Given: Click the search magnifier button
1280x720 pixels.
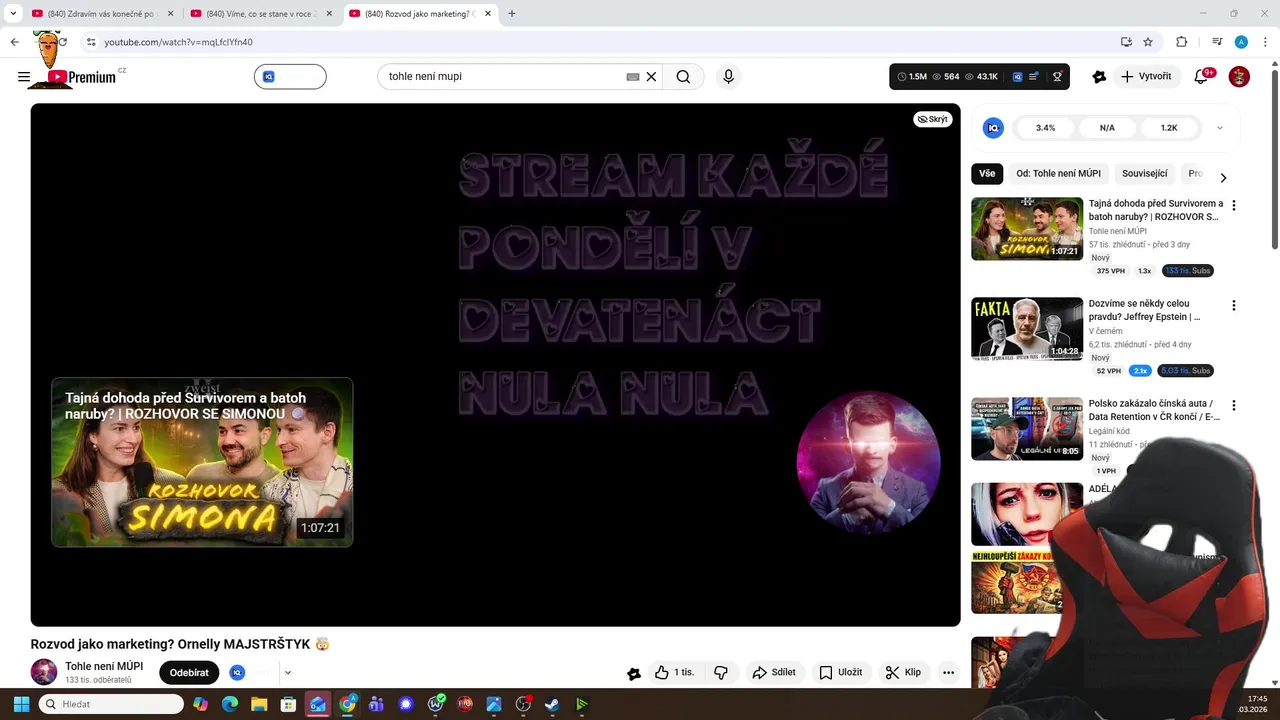Looking at the screenshot, I should coord(683,76).
